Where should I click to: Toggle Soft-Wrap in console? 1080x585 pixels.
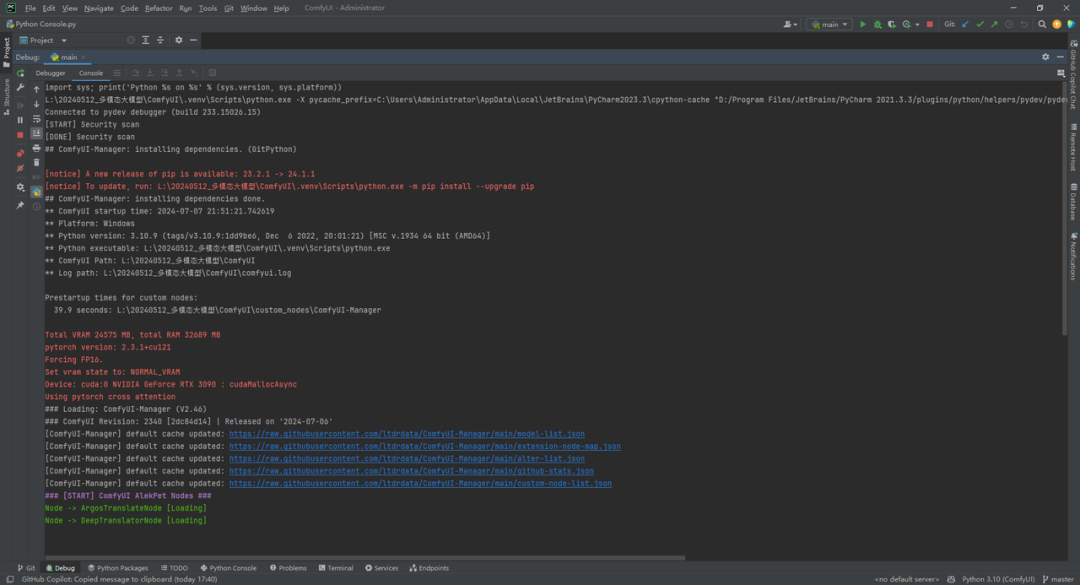coord(37,119)
